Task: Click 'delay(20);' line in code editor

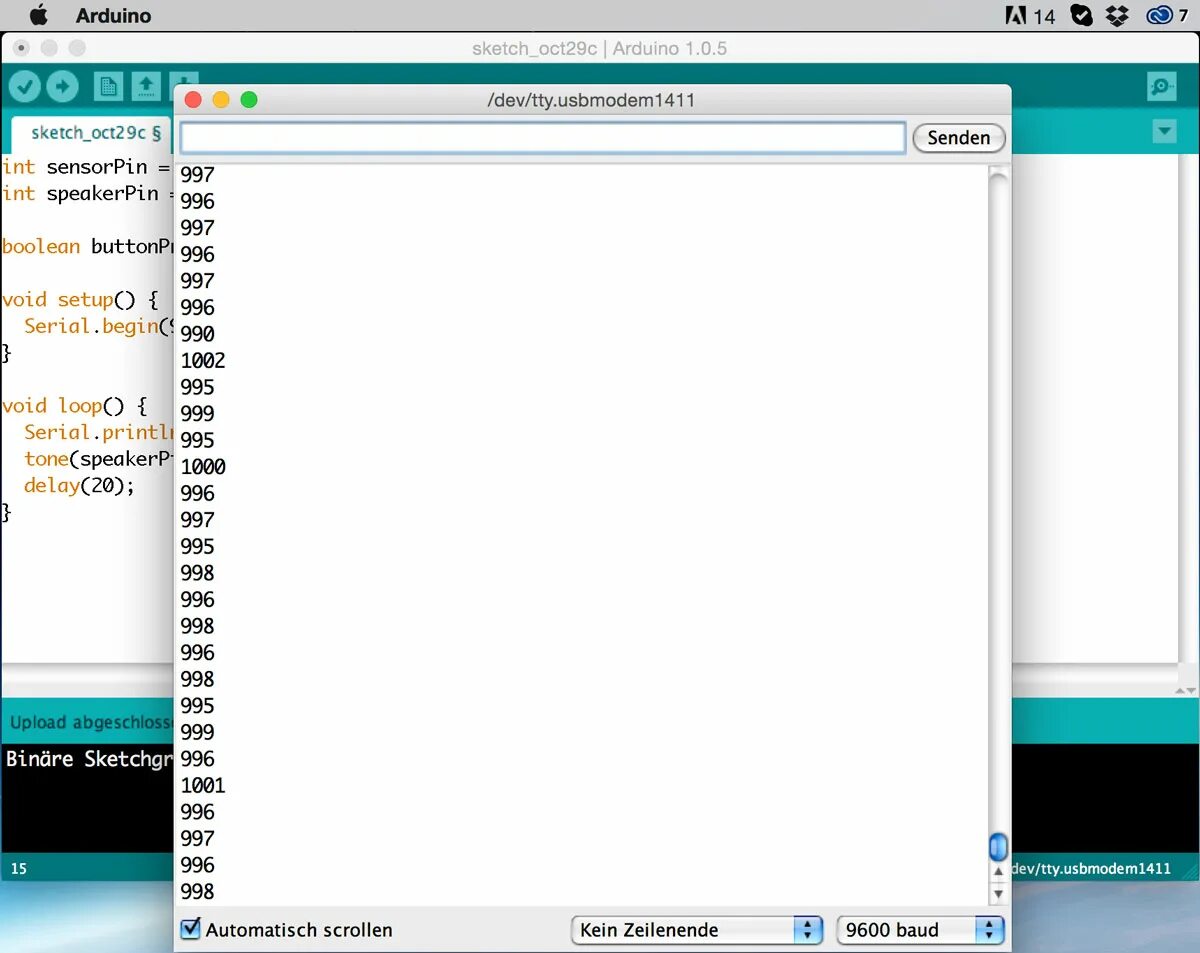Action: coord(79,485)
